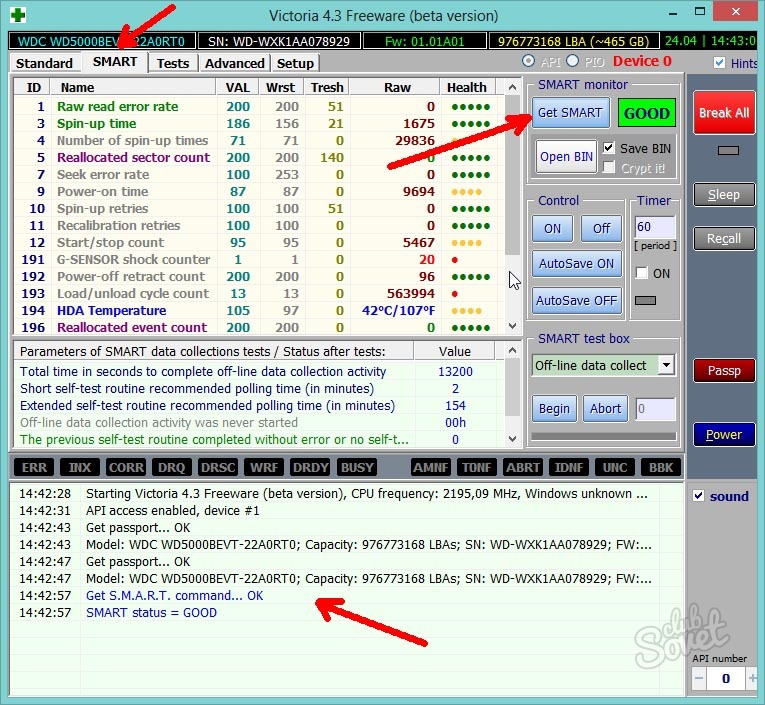This screenshot has width=765, height=705.
Task: Click the DRDY status indicator
Action: [311, 467]
